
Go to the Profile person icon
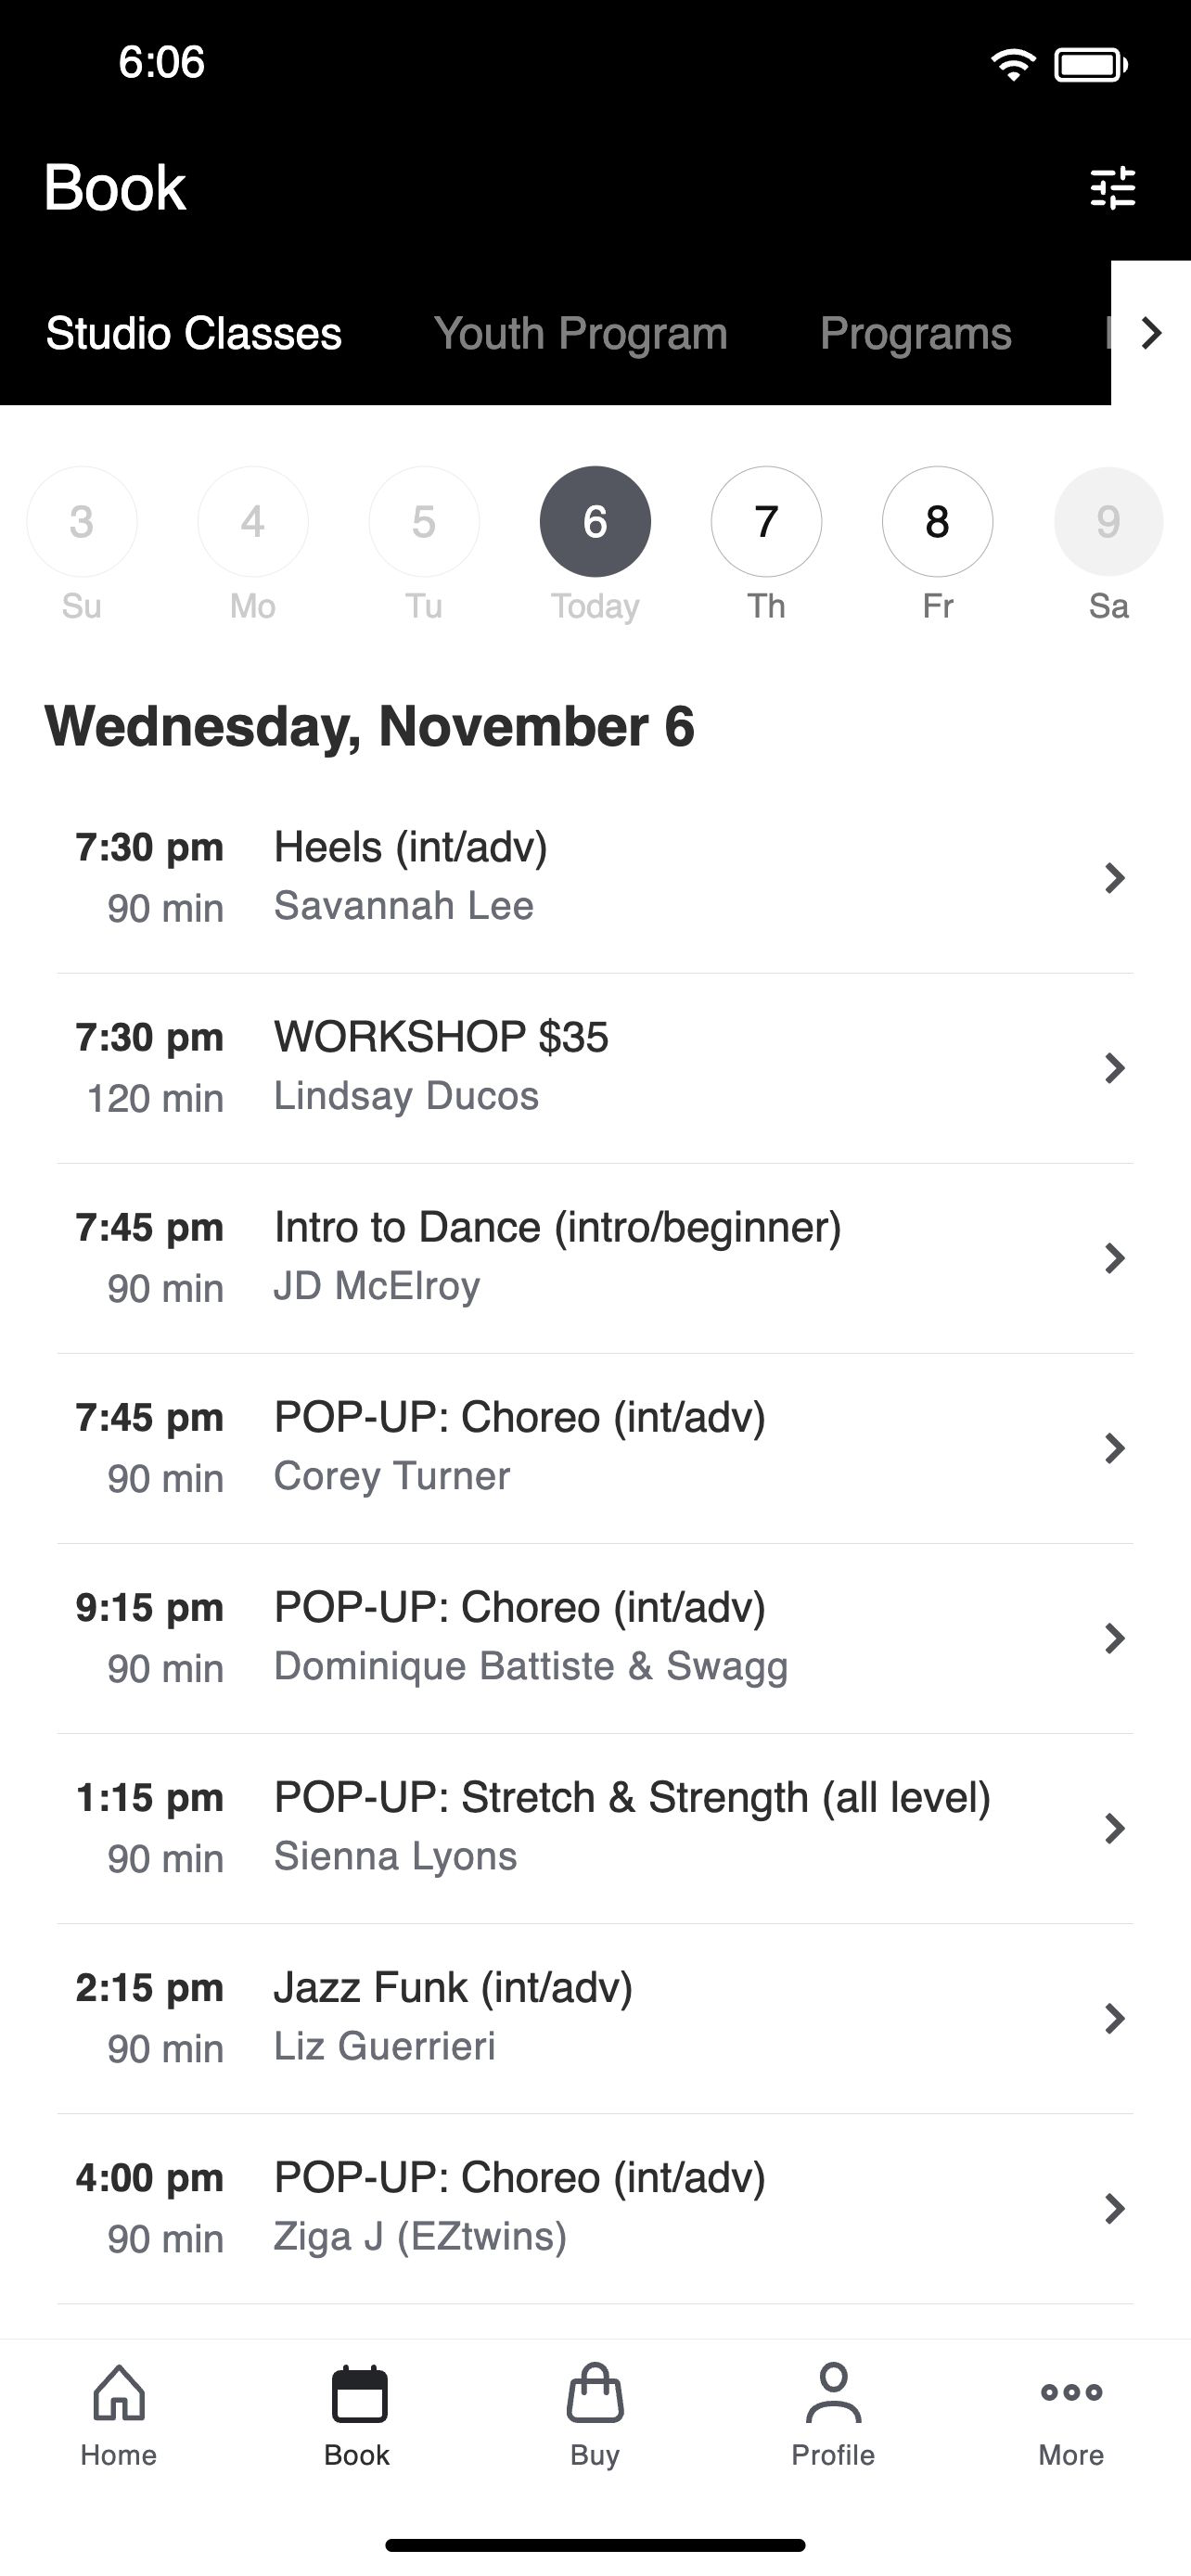point(833,2393)
